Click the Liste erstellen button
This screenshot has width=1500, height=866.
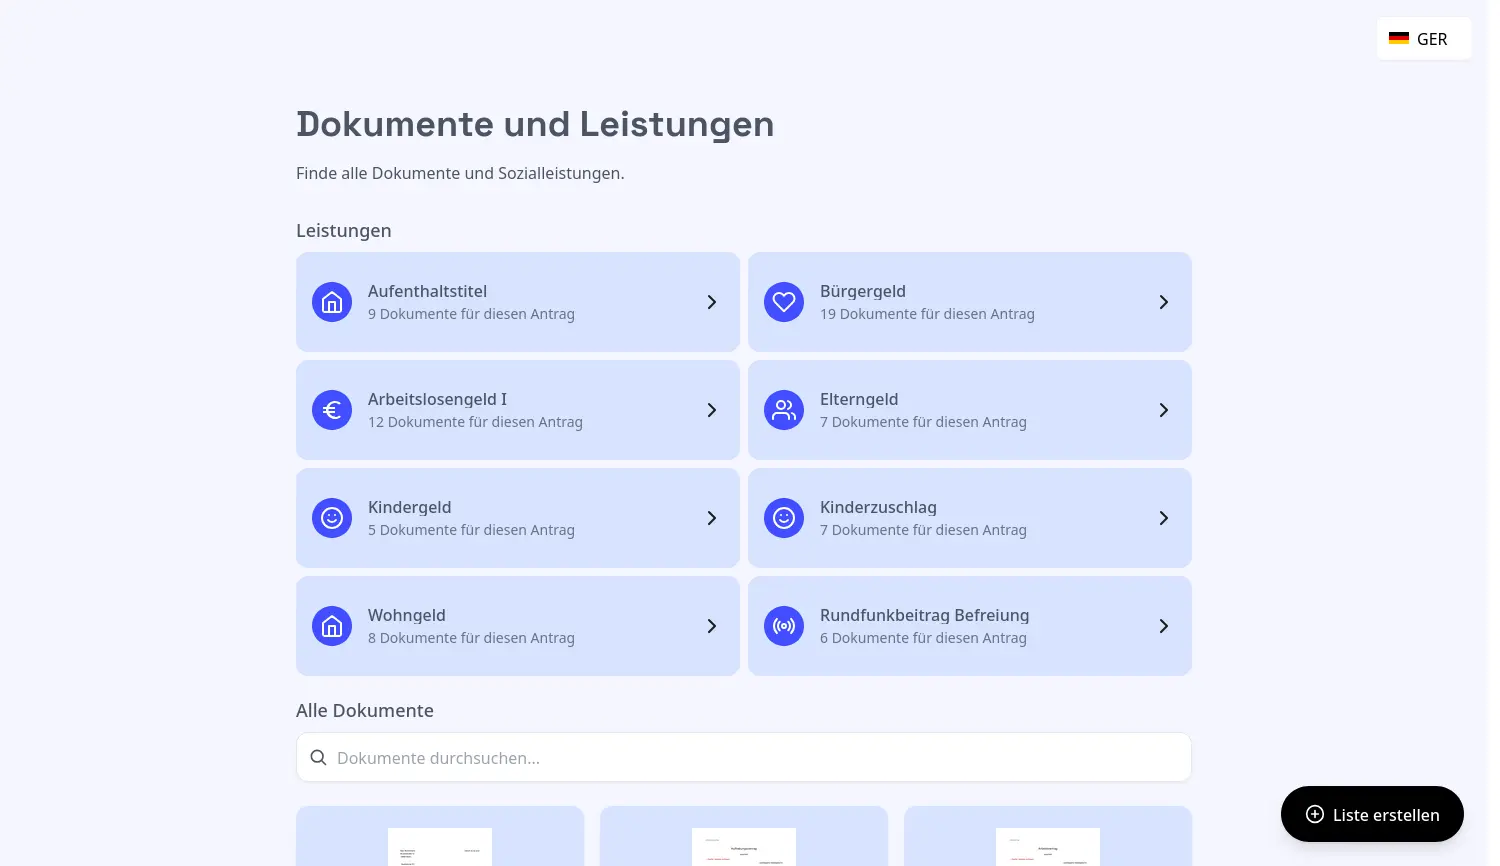[1372, 814]
